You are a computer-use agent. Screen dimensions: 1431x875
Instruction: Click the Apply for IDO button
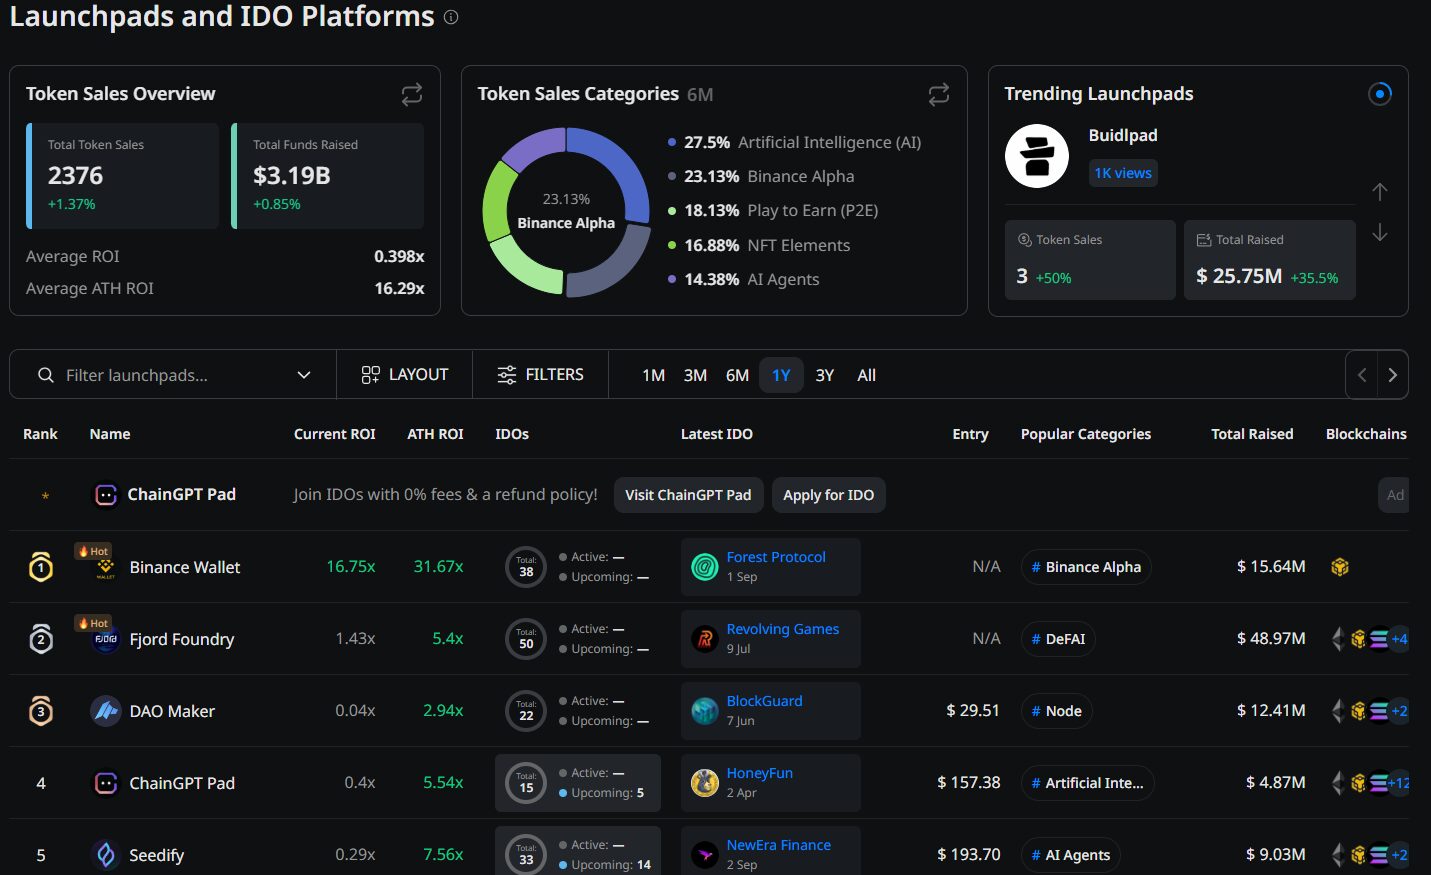click(828, 495)
